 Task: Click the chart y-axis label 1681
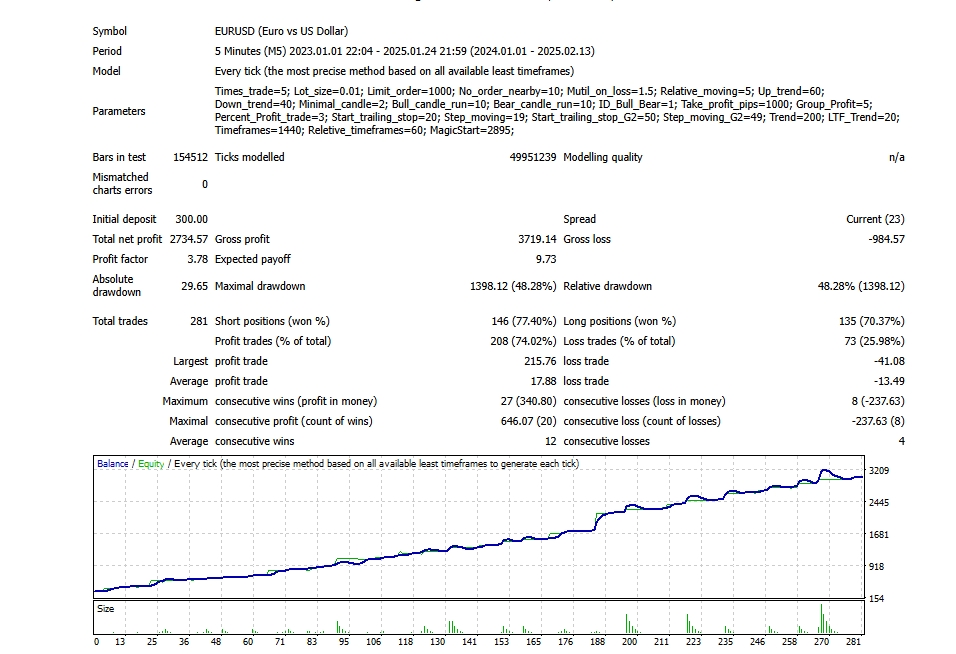(879, 535)
